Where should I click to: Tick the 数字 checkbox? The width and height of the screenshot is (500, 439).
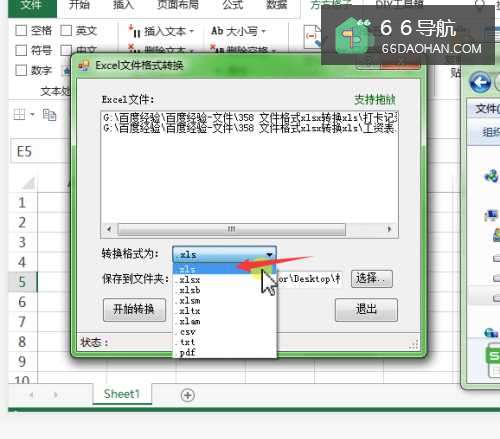click(x=21, y=70)
